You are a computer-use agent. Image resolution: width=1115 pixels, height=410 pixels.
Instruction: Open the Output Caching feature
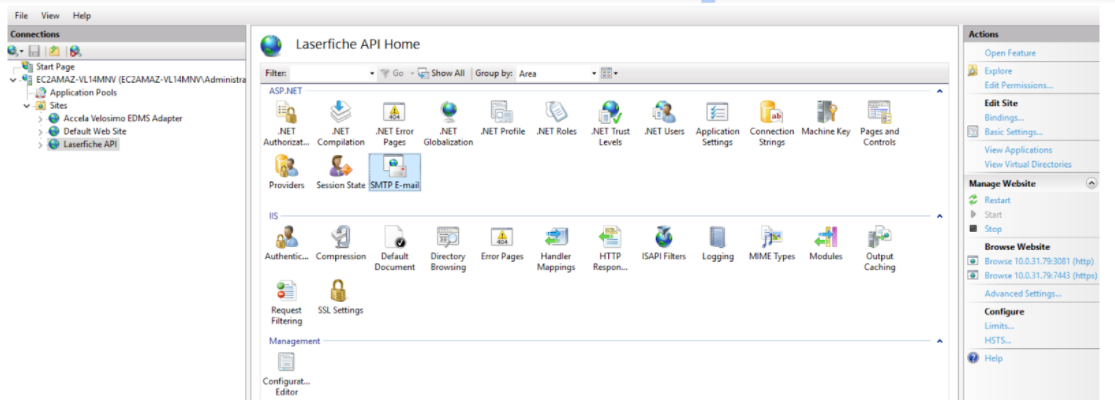[x=880, y=248]
